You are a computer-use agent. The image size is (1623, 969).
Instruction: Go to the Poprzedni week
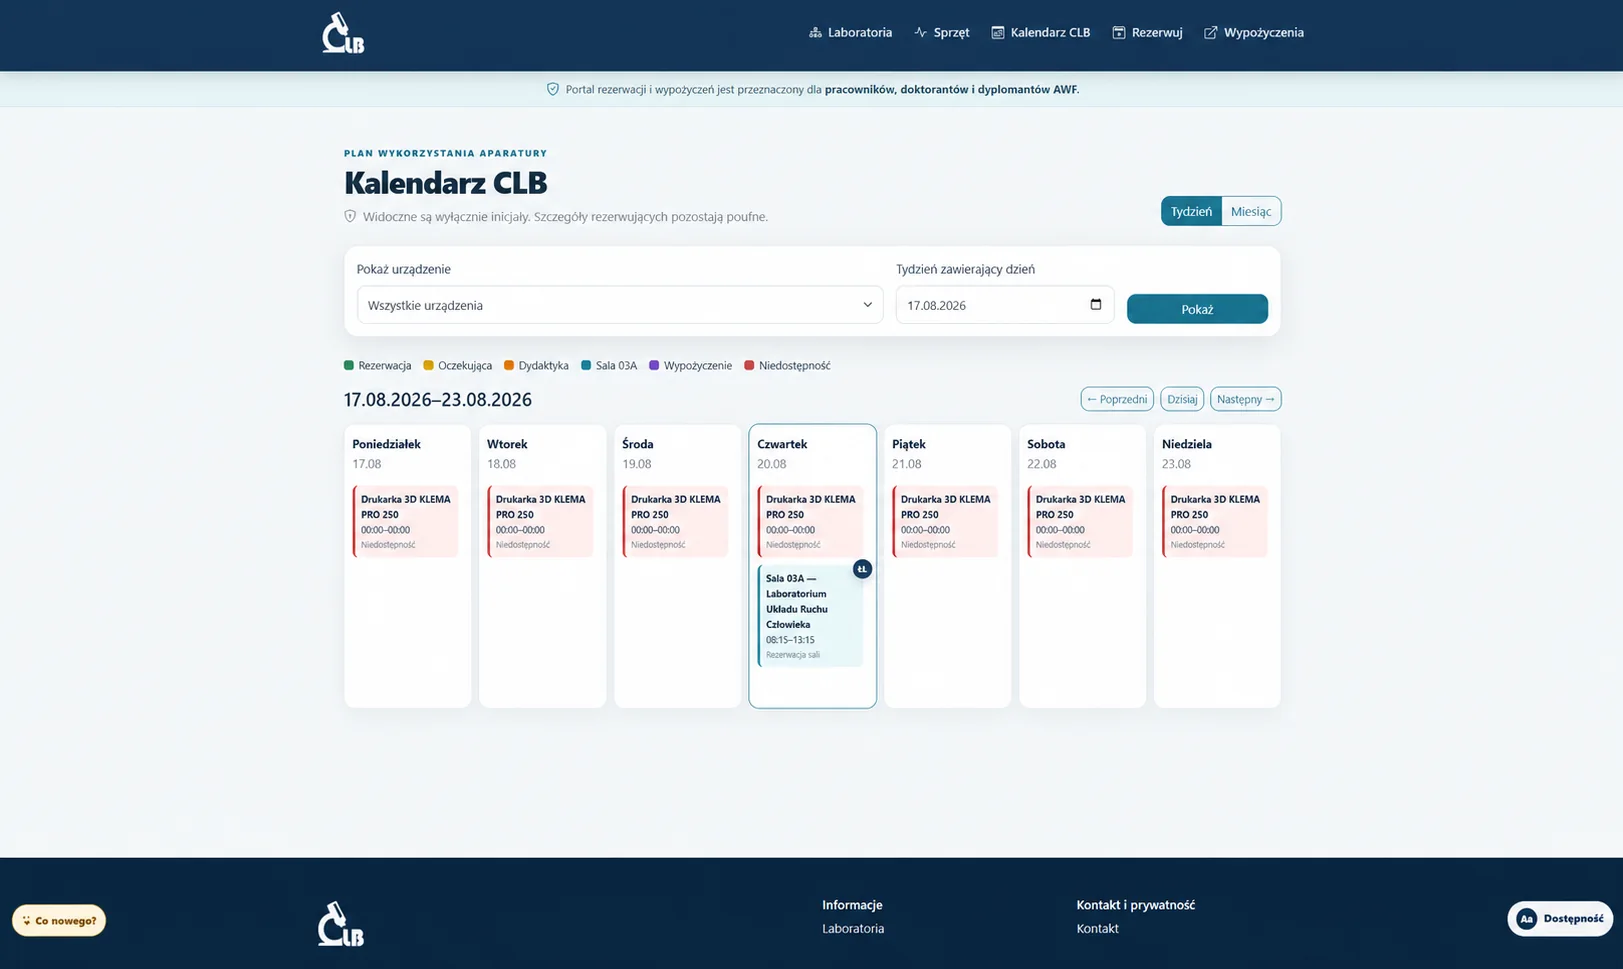point(1117,399)
